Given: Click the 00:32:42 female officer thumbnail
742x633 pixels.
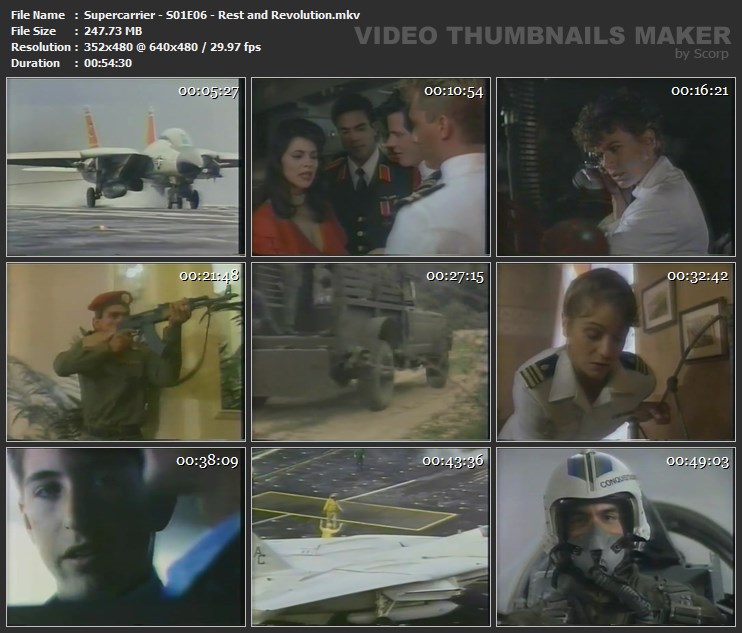Looking at the screenshot, I should pyautogui.click(x=616, y=352).
